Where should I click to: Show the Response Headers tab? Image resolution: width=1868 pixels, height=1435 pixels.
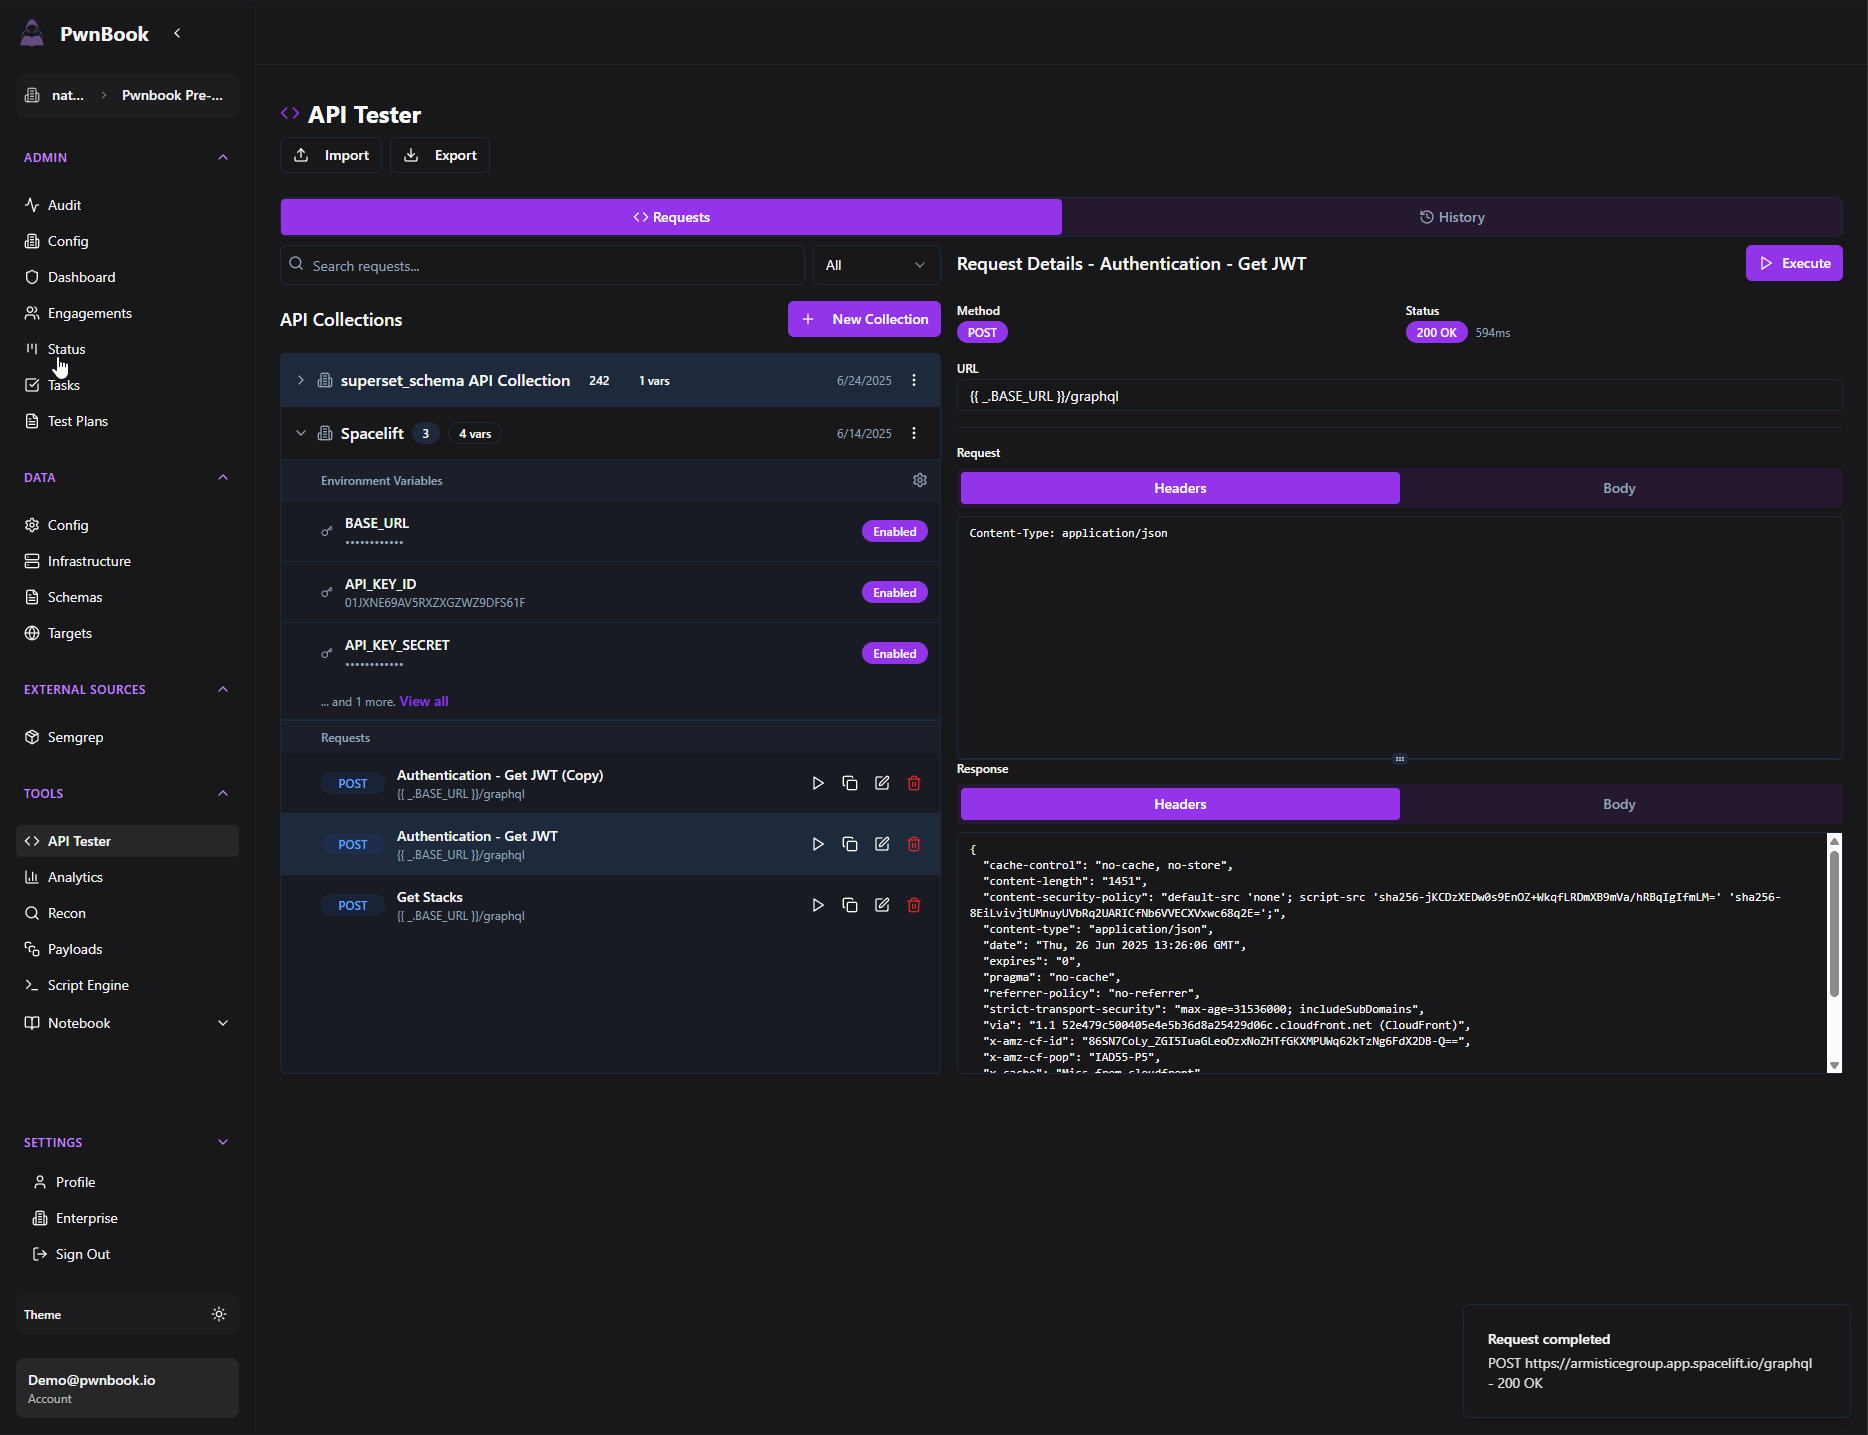[x=1180, y=804]
